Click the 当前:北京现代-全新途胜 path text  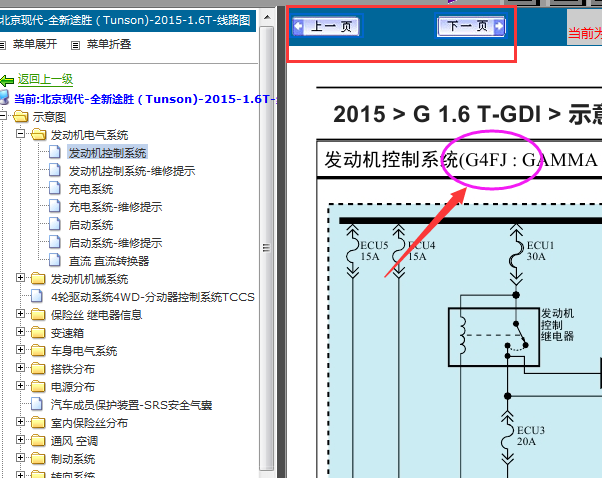tap(146, 99)
